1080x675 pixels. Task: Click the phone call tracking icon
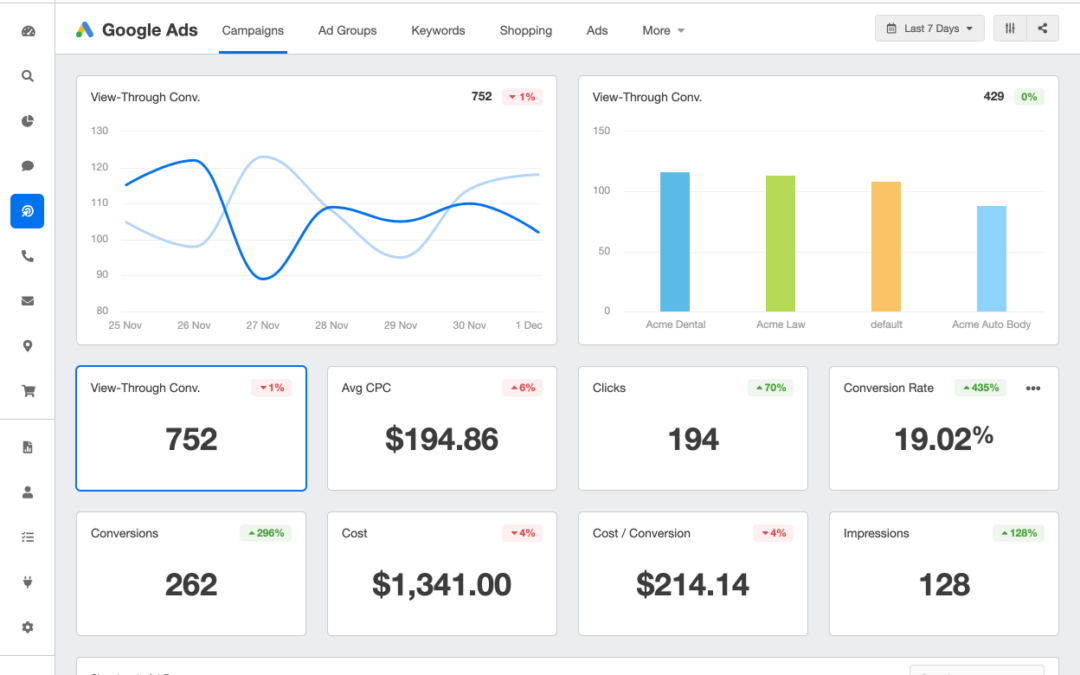(27, 256)
